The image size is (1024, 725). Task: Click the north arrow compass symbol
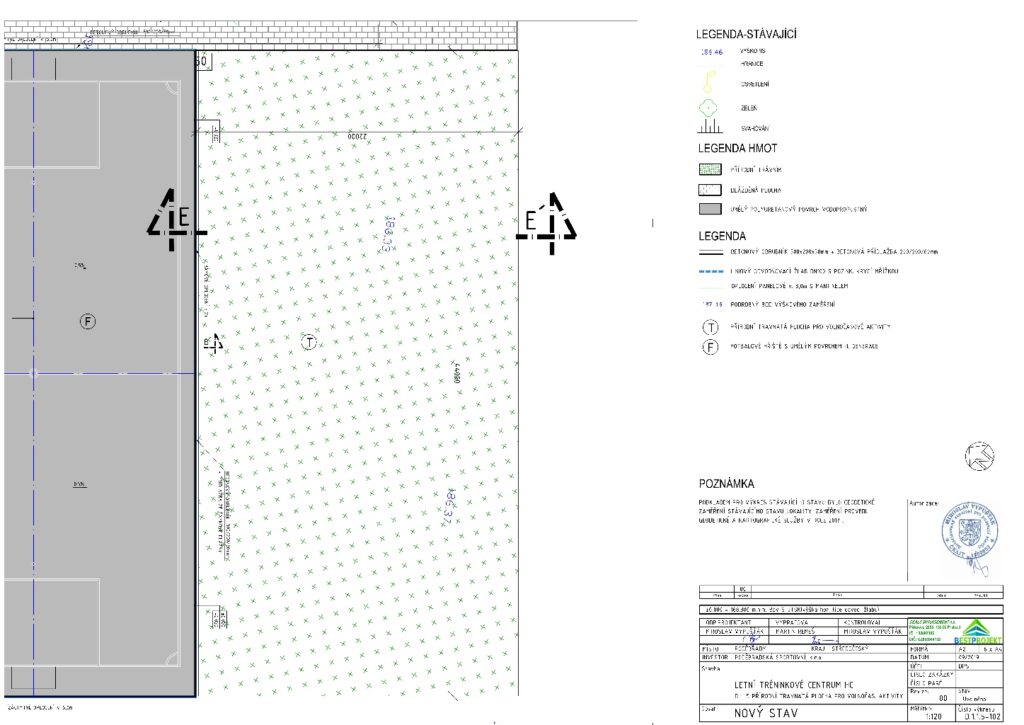tap(980, 458)
